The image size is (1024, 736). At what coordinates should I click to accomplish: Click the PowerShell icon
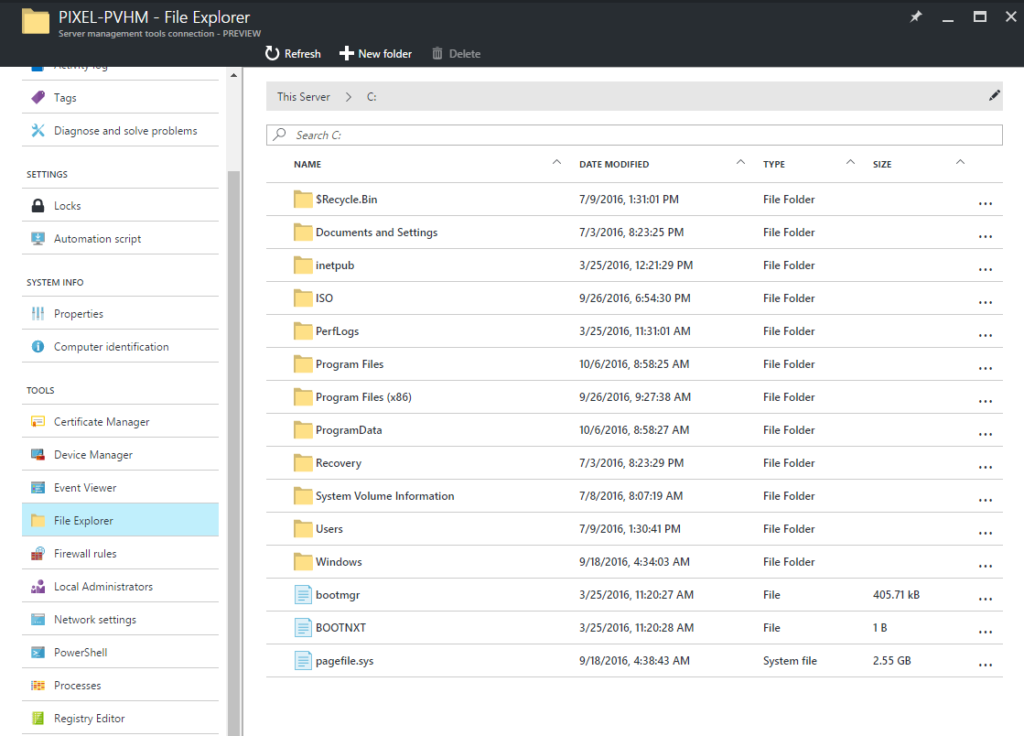point(38,652)
